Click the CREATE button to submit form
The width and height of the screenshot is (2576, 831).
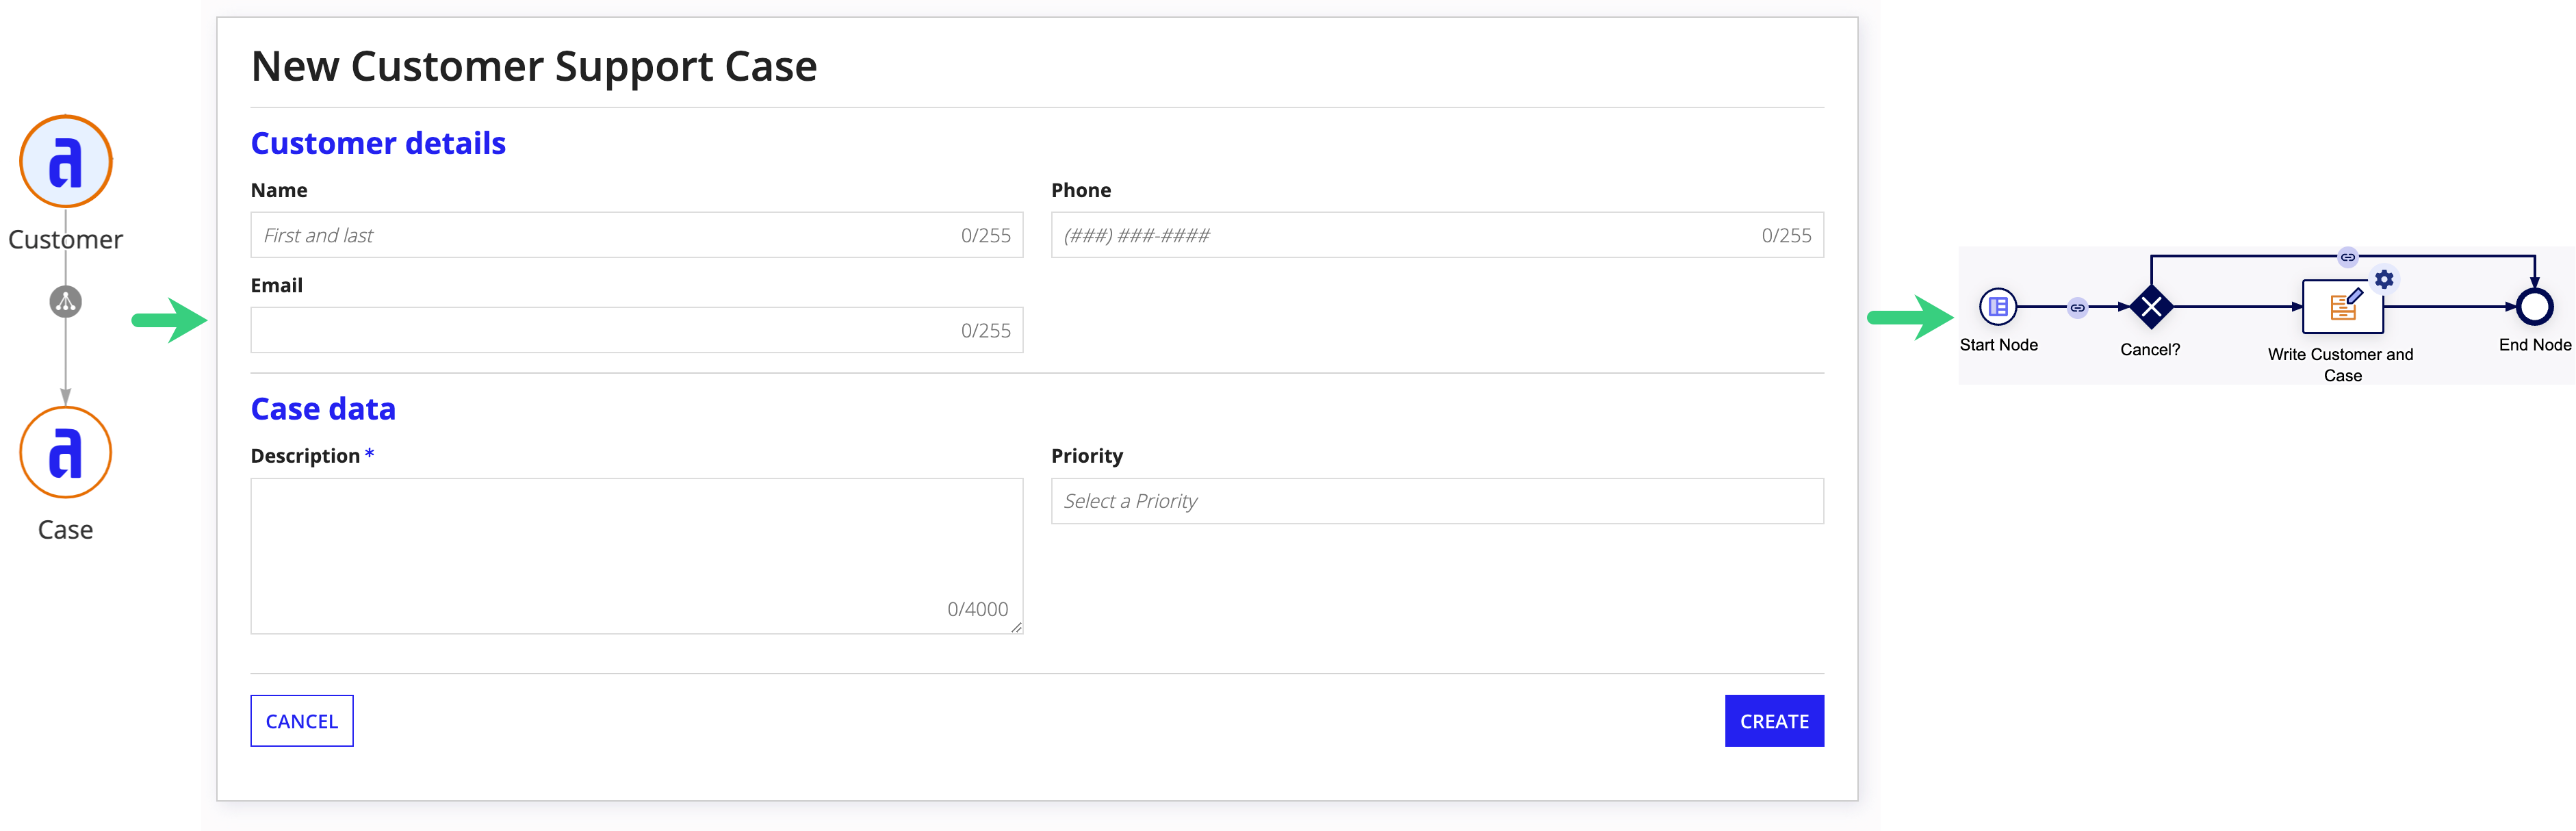1773,719
